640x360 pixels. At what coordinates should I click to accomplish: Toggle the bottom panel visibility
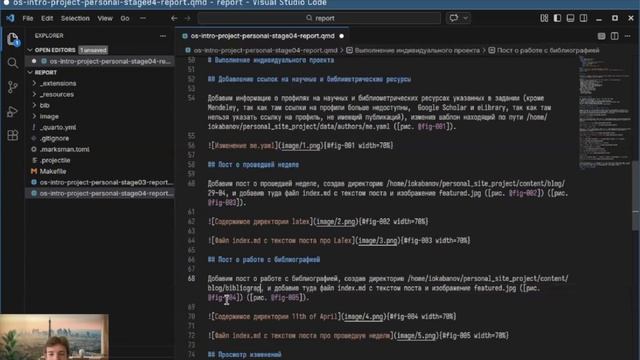coord(570,18)
